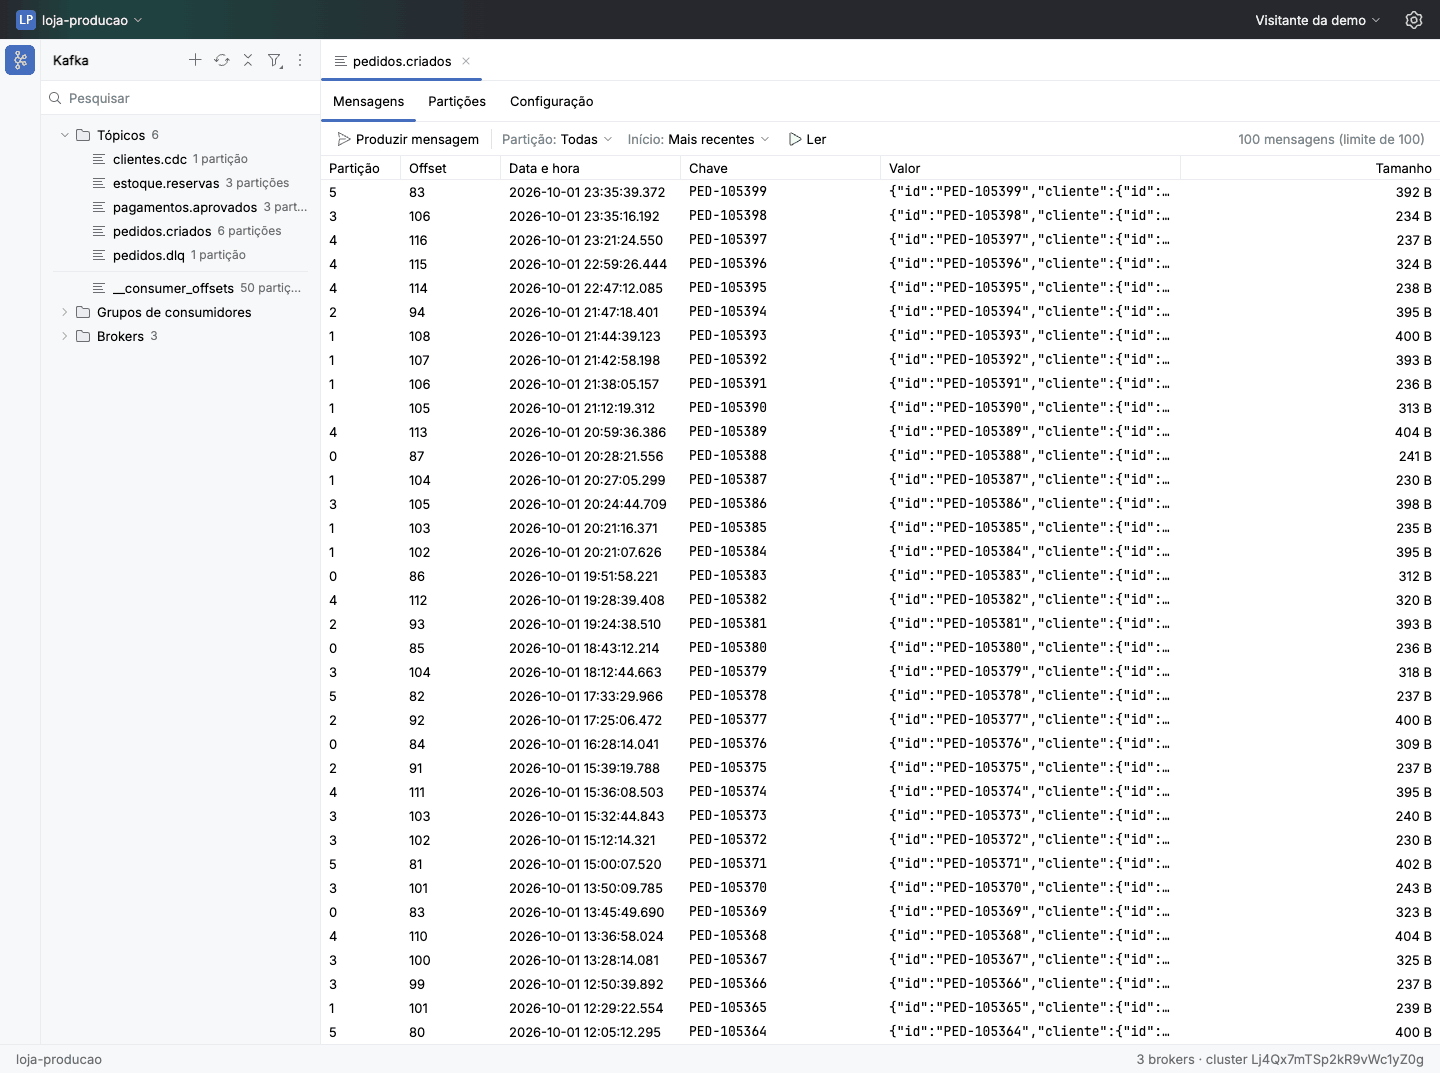Switch to Partições tab
This screenshot has height=1073, width=1440.
tap(457, 101)
